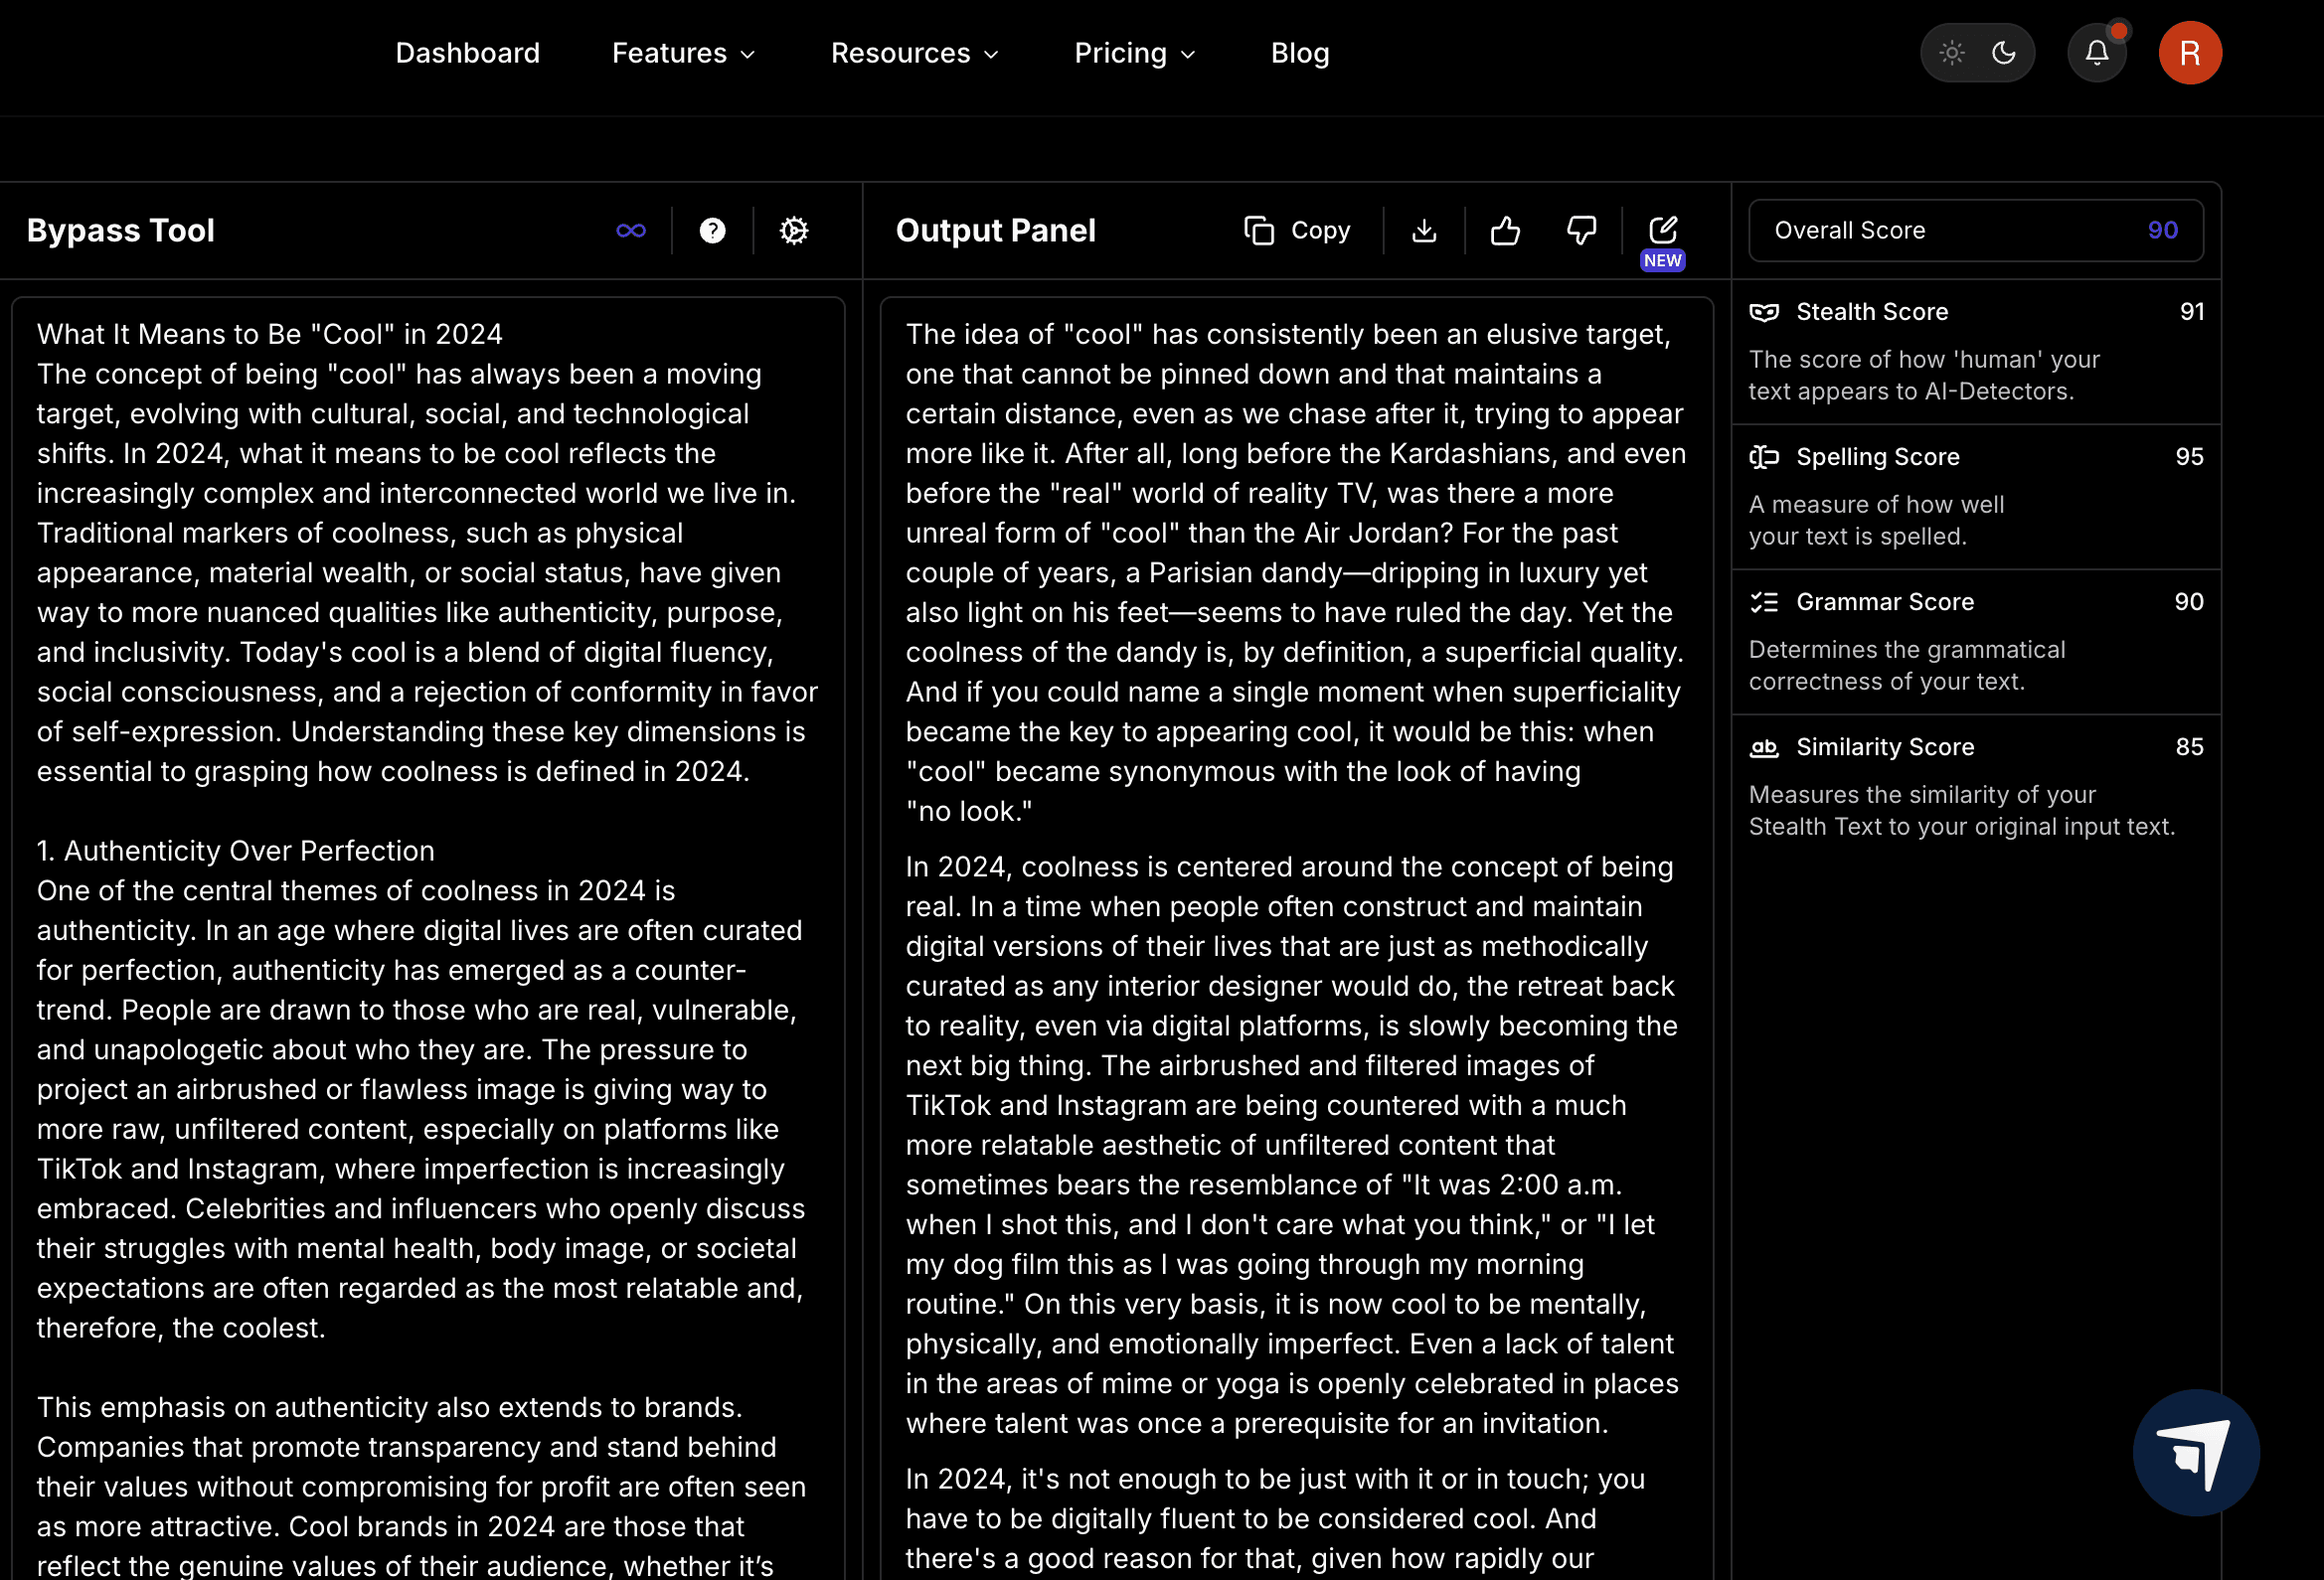Switch to dark mode moon toggle

pos(2004,53)
